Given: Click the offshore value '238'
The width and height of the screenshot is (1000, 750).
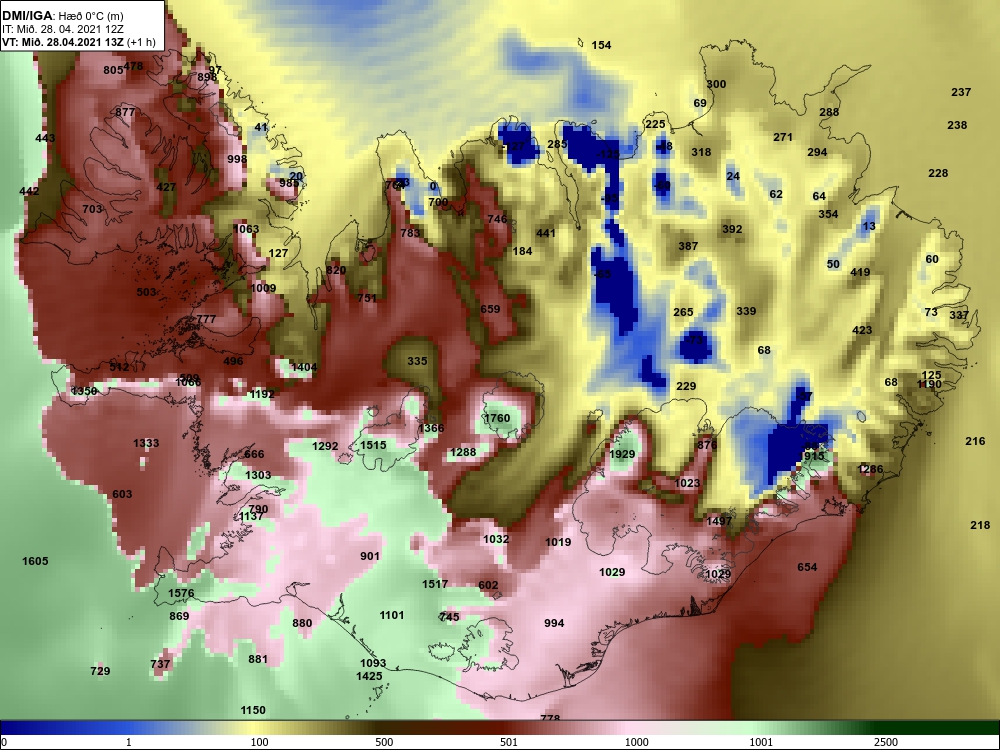Looking at the screenshot, I should 957,126.
